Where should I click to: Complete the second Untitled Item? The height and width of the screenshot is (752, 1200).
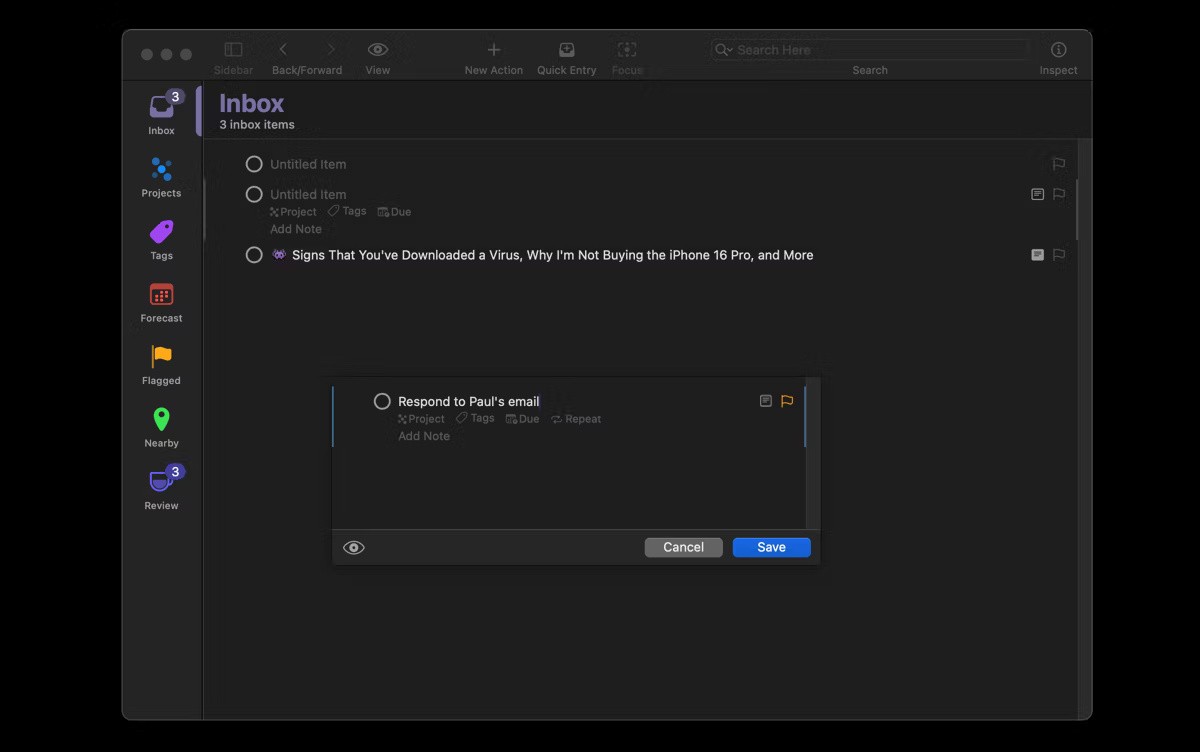tap(254, 194)
